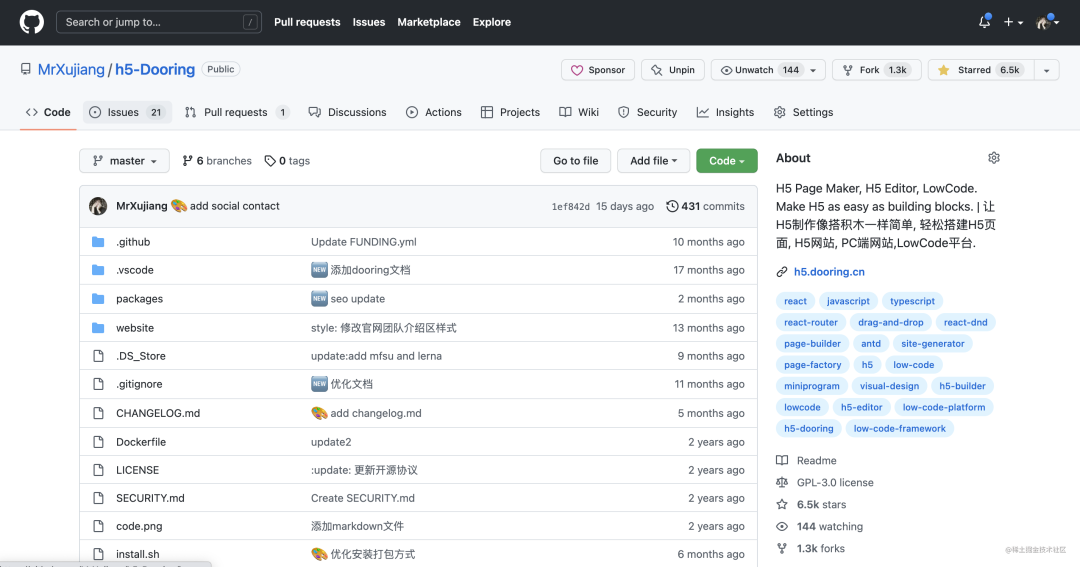Switch to the Issues tab

[x=127, y=112]
